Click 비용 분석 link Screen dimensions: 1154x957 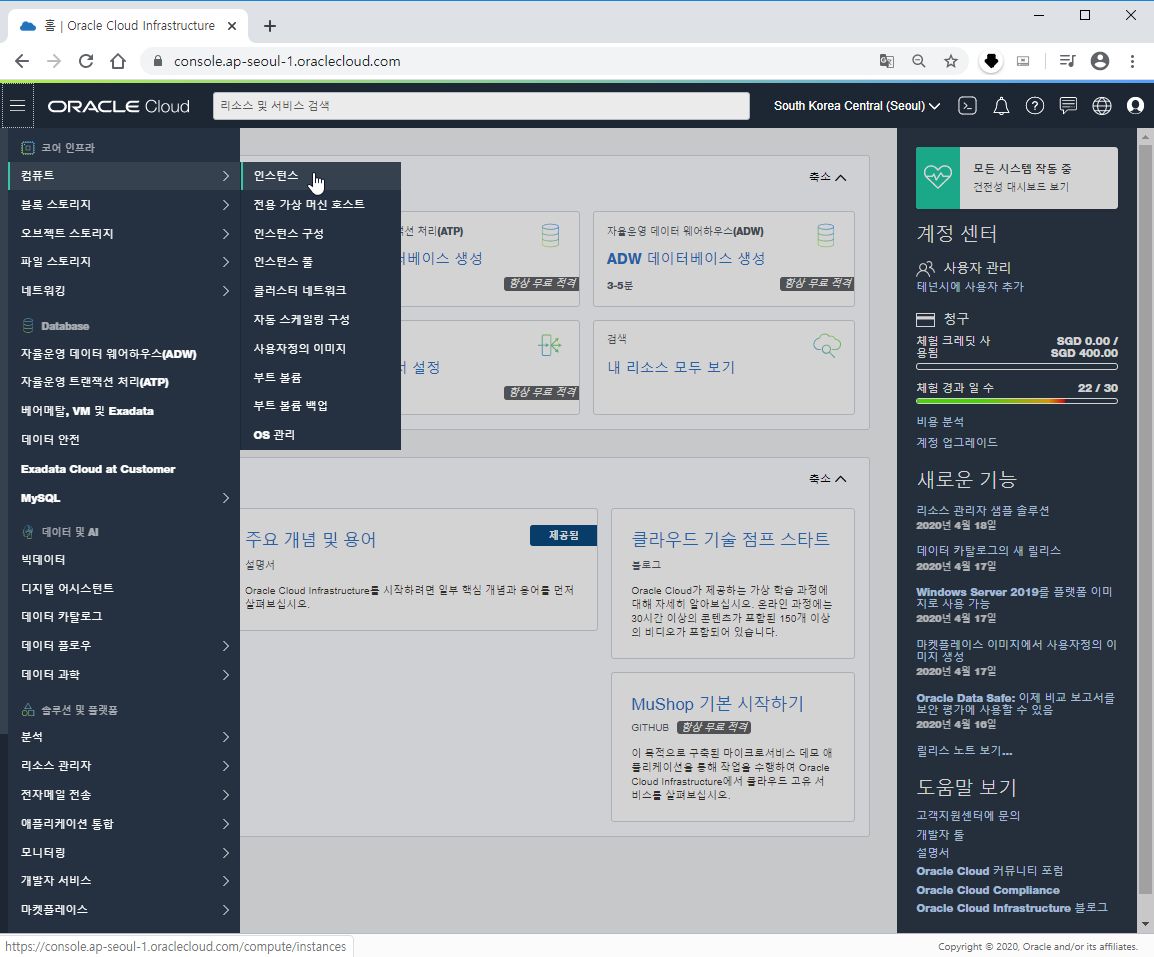click(940, 422)
